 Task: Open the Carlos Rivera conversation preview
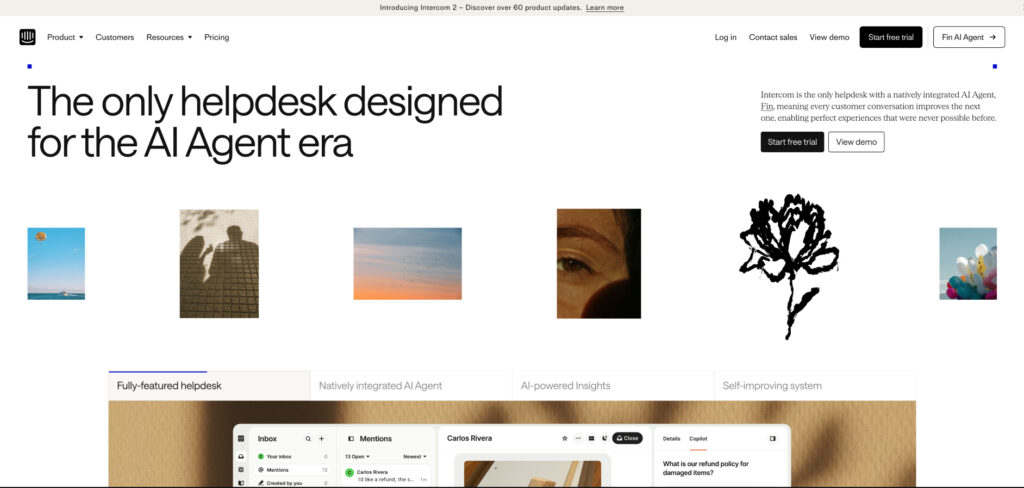click(x=386, y=476)
